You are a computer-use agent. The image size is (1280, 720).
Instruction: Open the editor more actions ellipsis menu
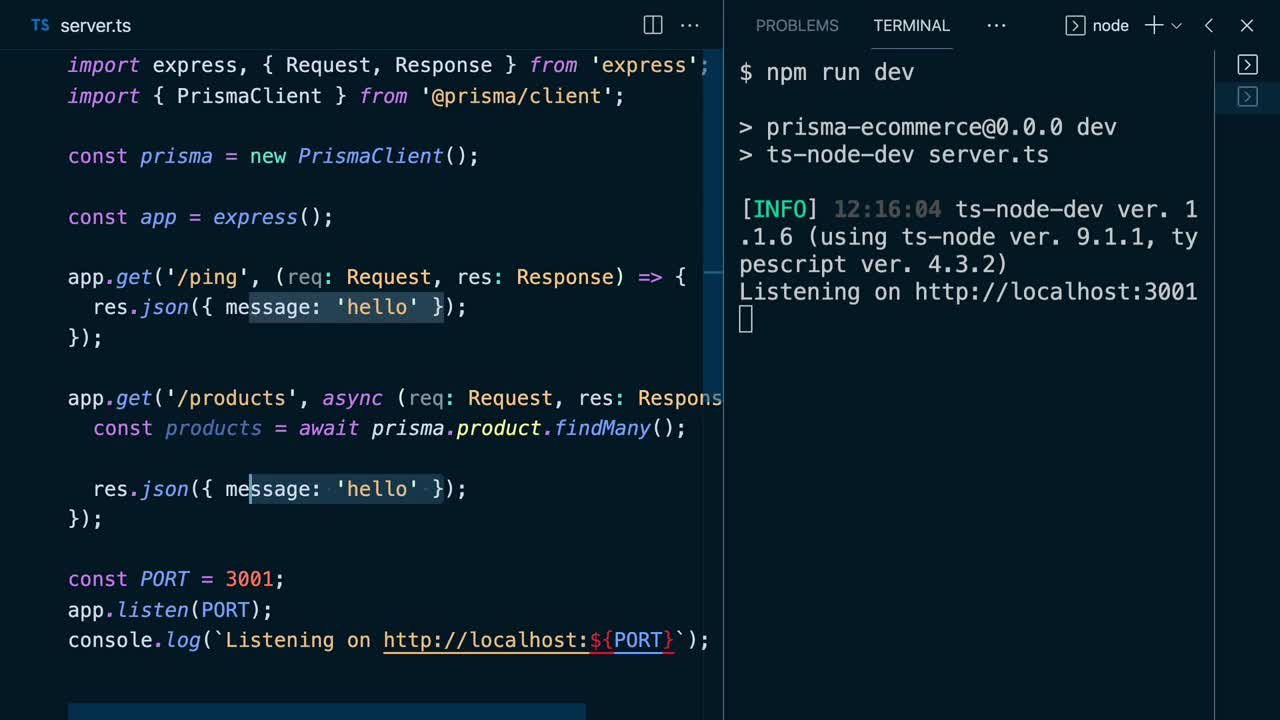[690, 26]
